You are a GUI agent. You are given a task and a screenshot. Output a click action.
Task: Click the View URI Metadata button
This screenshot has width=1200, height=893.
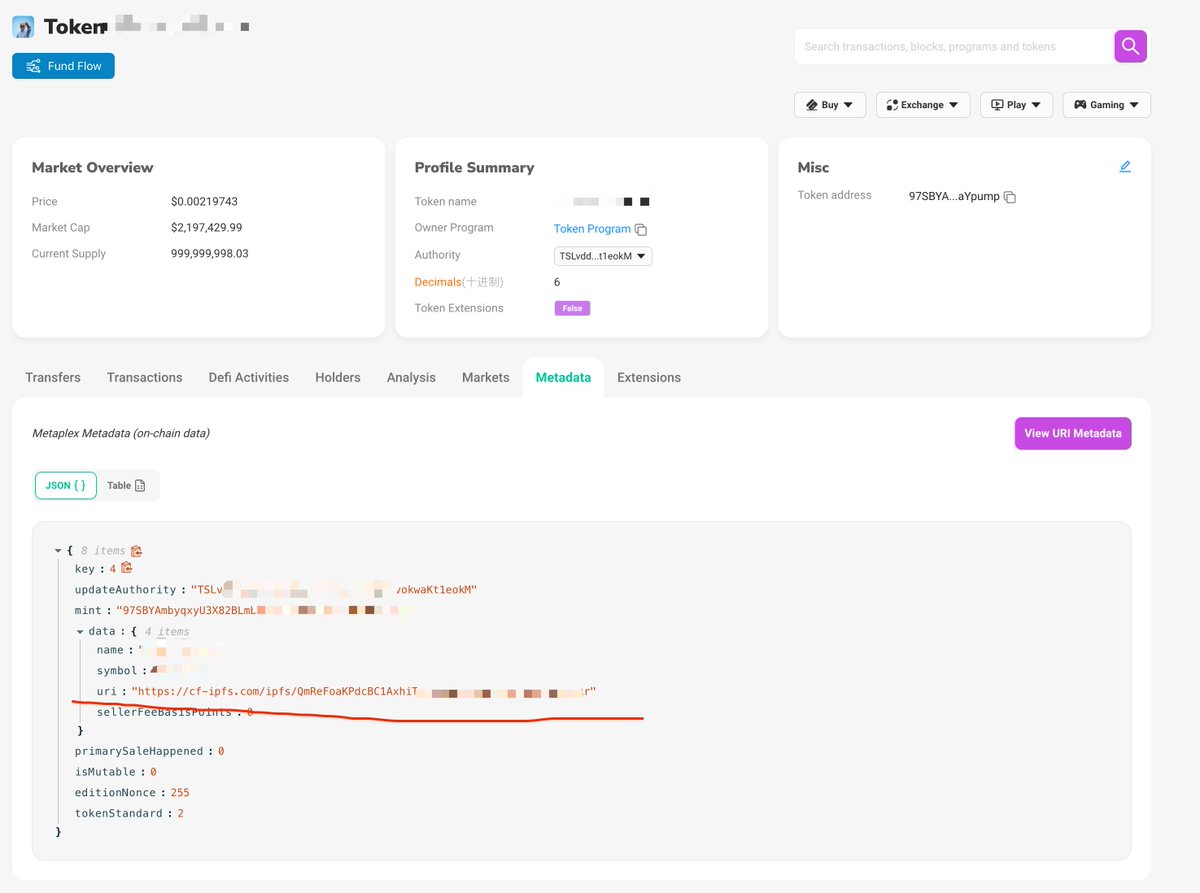click(x=1072, y=433)
